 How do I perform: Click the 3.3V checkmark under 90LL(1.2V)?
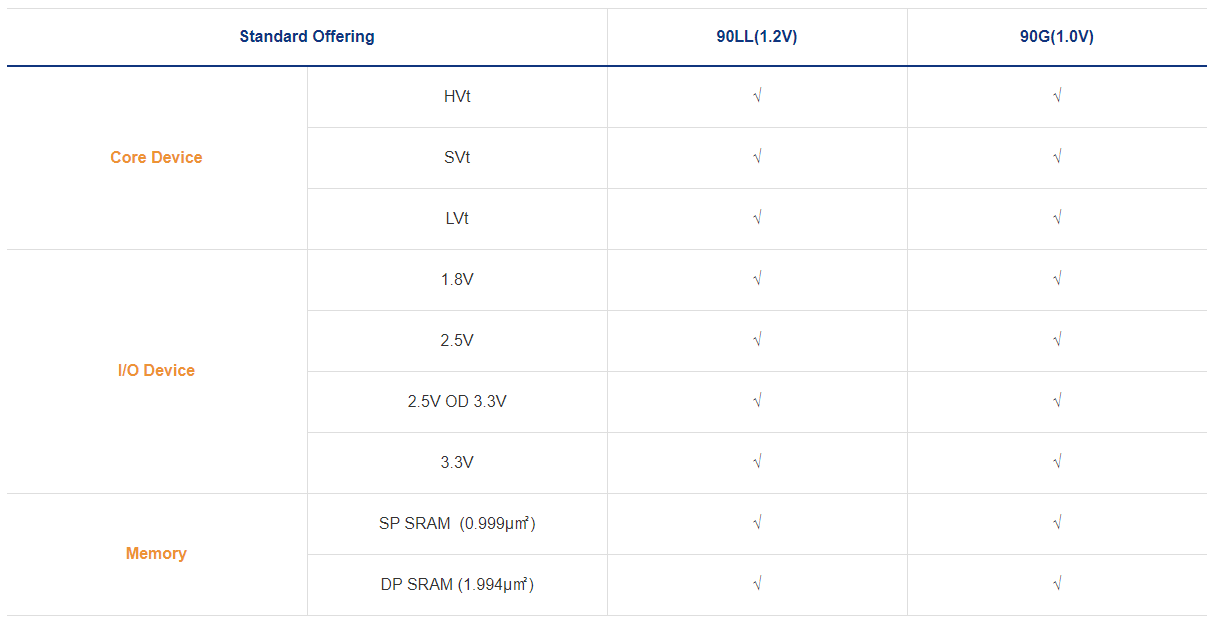coord(757,463)
